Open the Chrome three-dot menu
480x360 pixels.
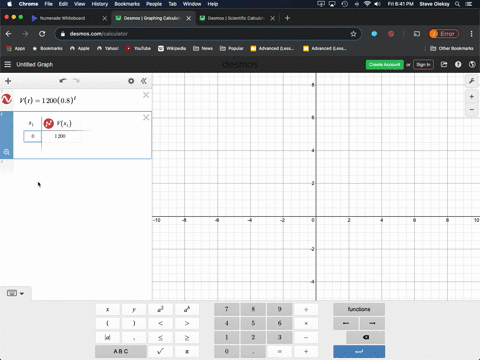471,34
